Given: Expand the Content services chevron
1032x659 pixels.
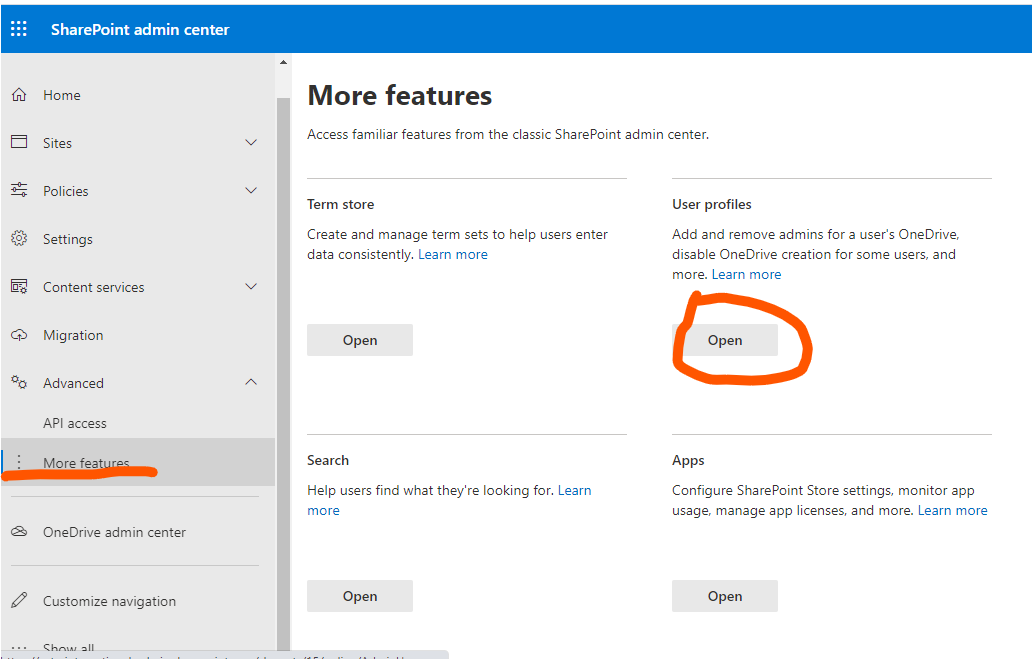Looking at the screenshot, I should (251, 286).
